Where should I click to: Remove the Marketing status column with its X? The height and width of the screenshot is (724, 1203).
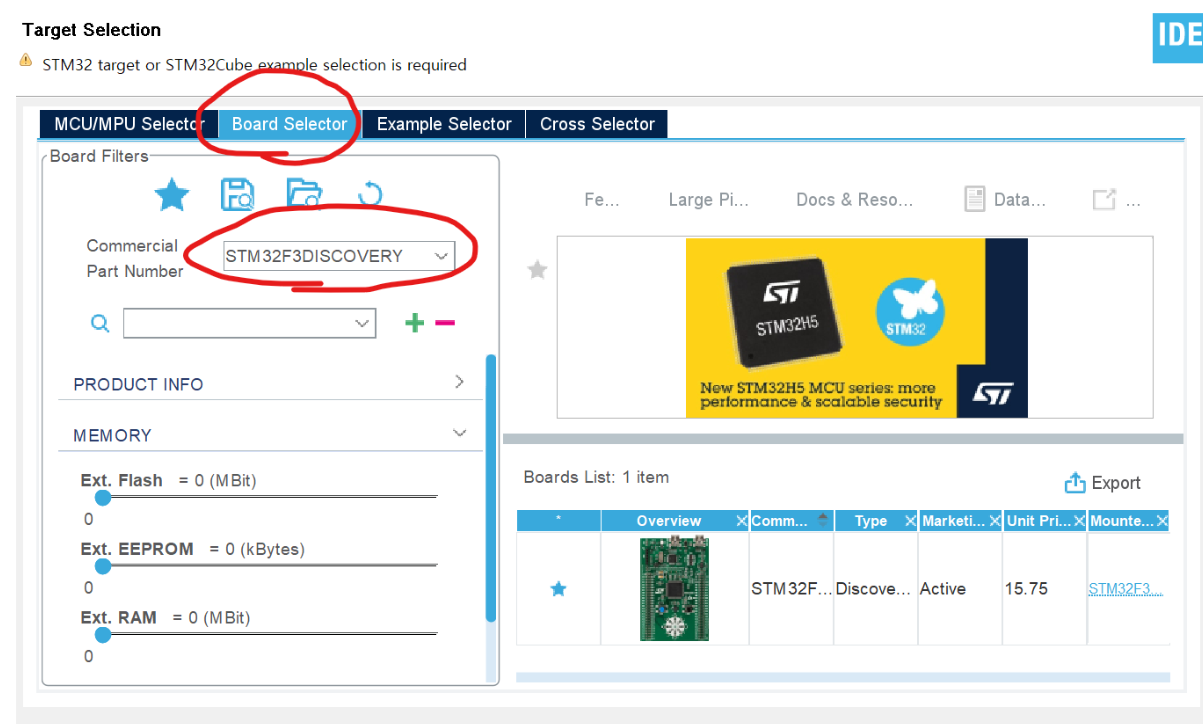(995, 521)
